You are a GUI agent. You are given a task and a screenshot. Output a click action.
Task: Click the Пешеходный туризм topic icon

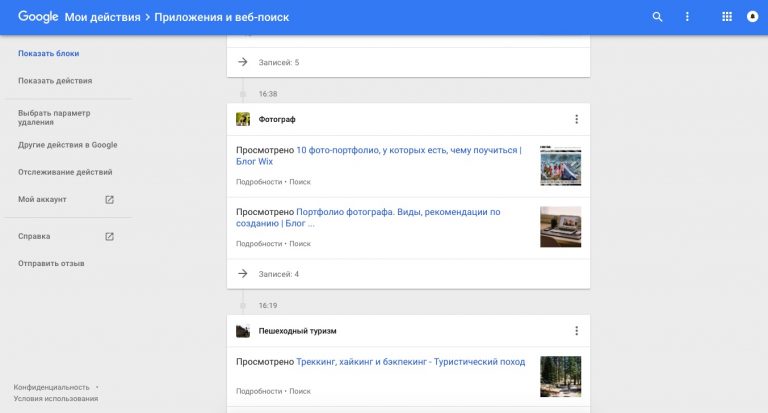coord(243,331)
